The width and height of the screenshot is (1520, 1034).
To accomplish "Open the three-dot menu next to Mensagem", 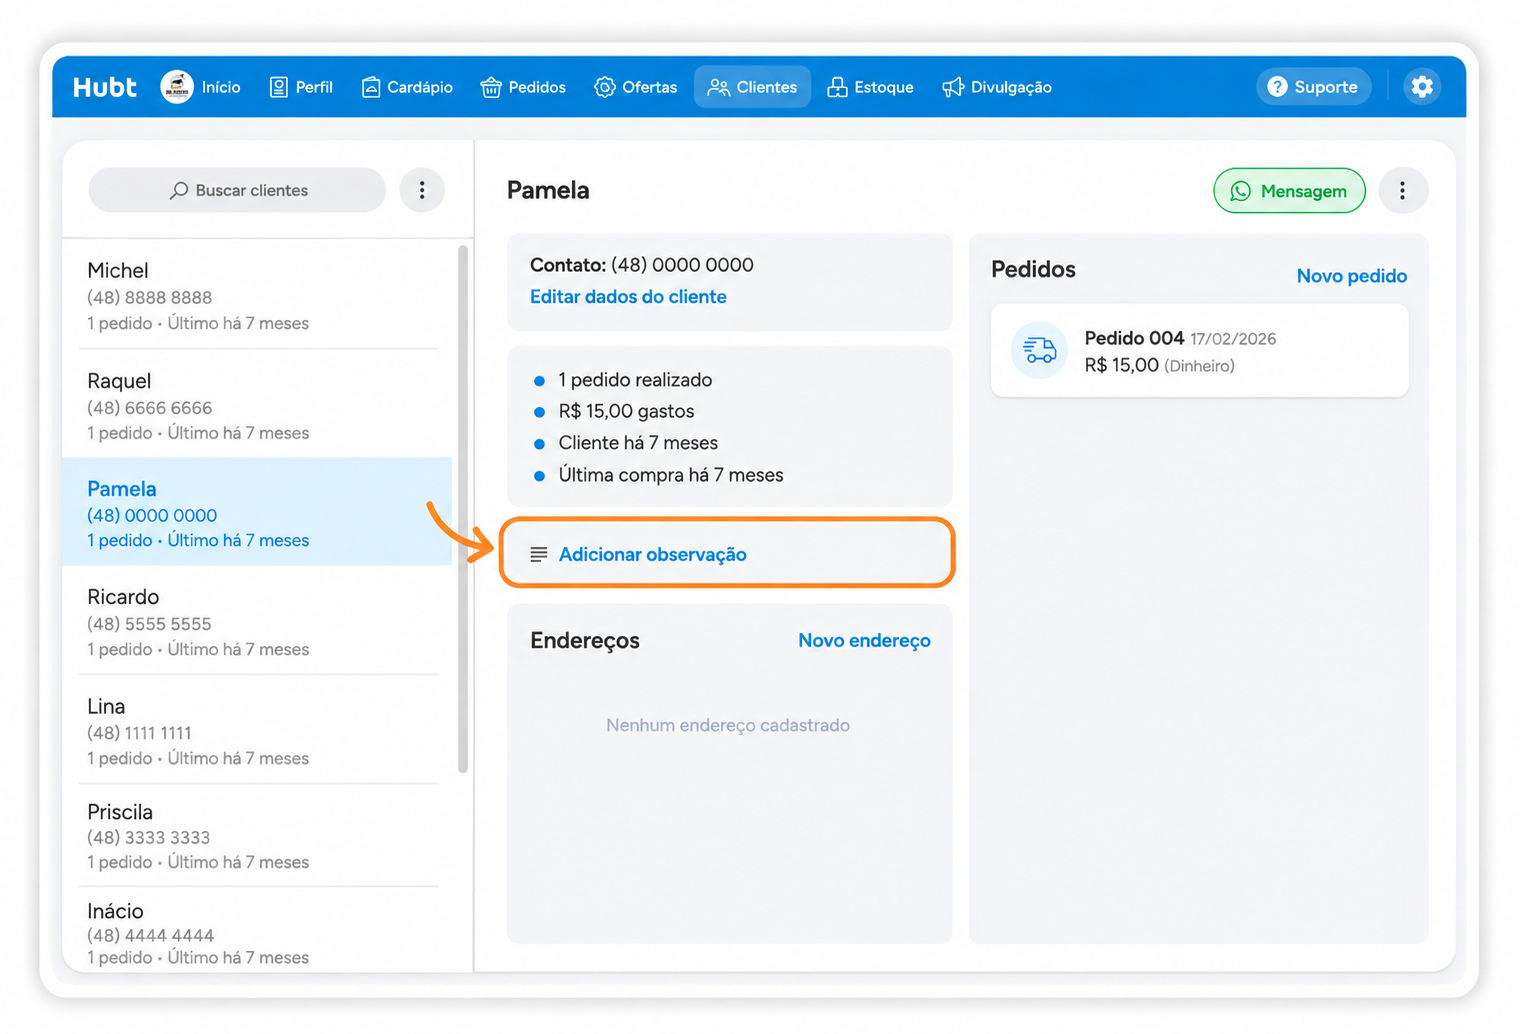I will [x=1402, y=191].
